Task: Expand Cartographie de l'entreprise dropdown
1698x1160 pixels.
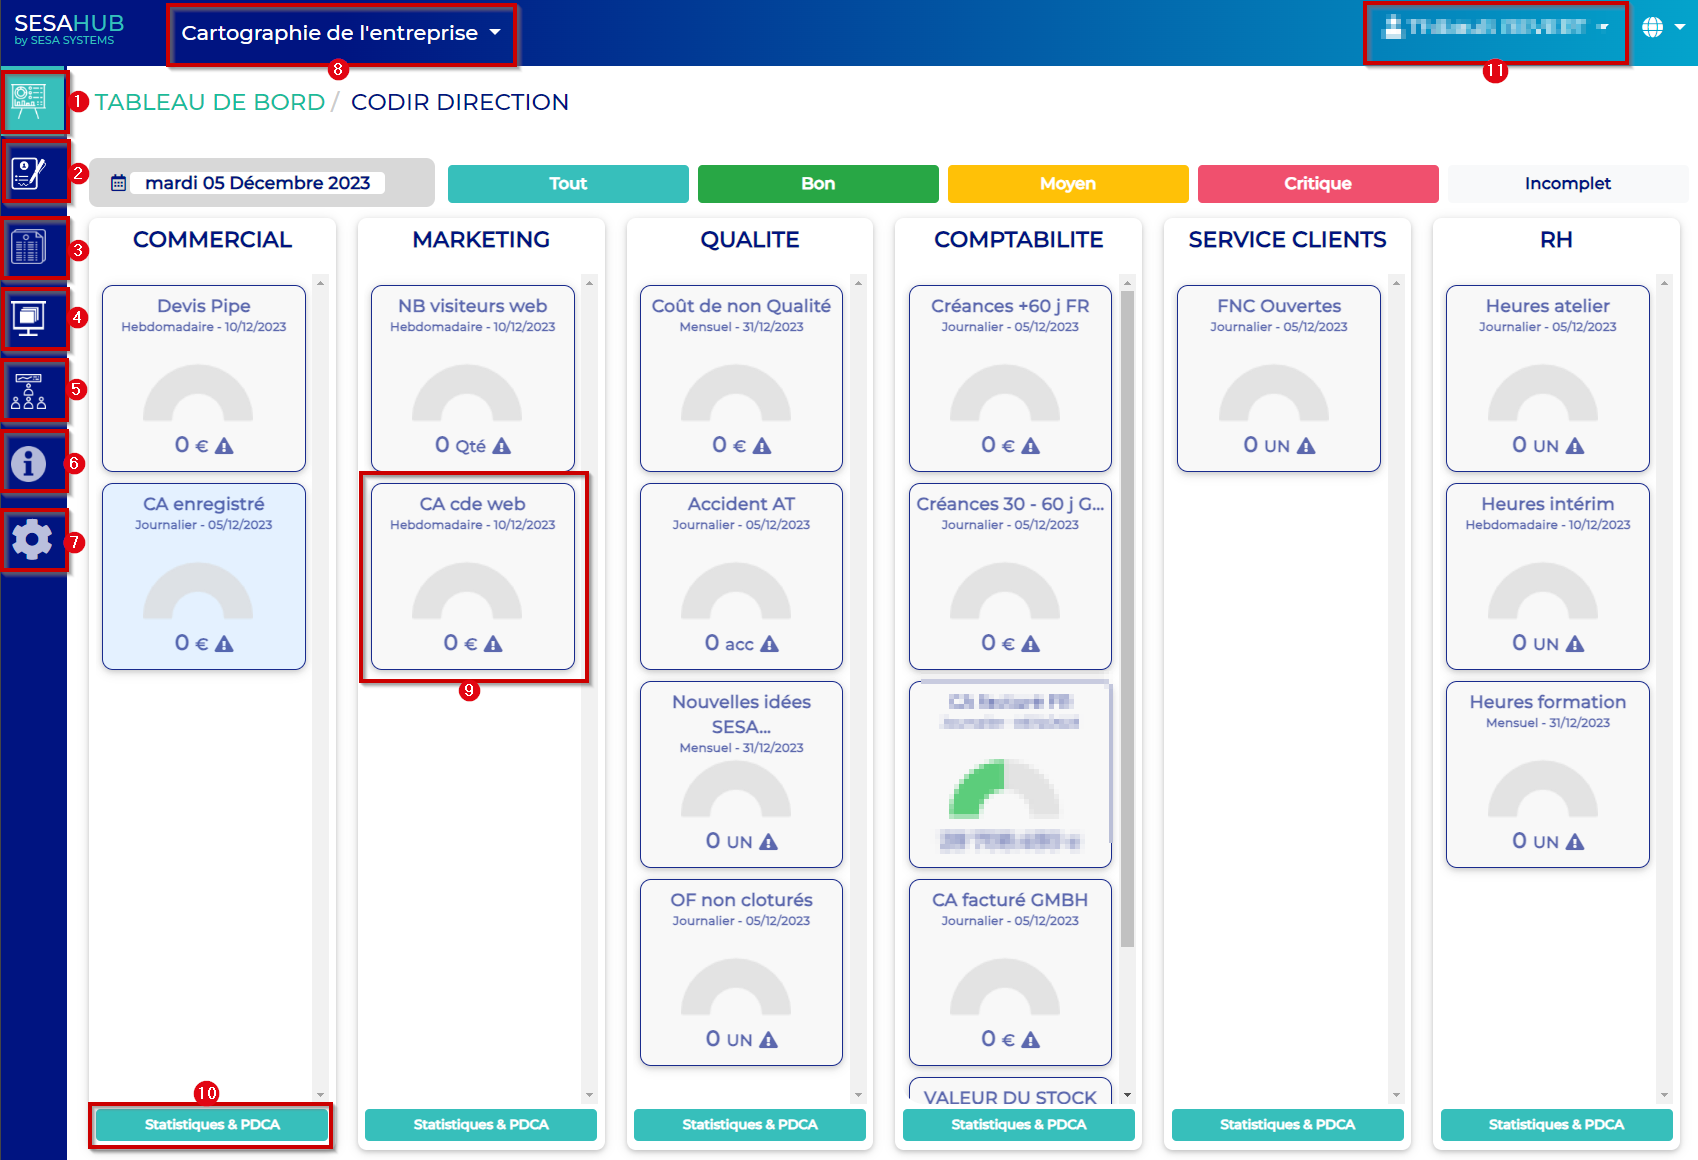Action: [x=340, y=33]
